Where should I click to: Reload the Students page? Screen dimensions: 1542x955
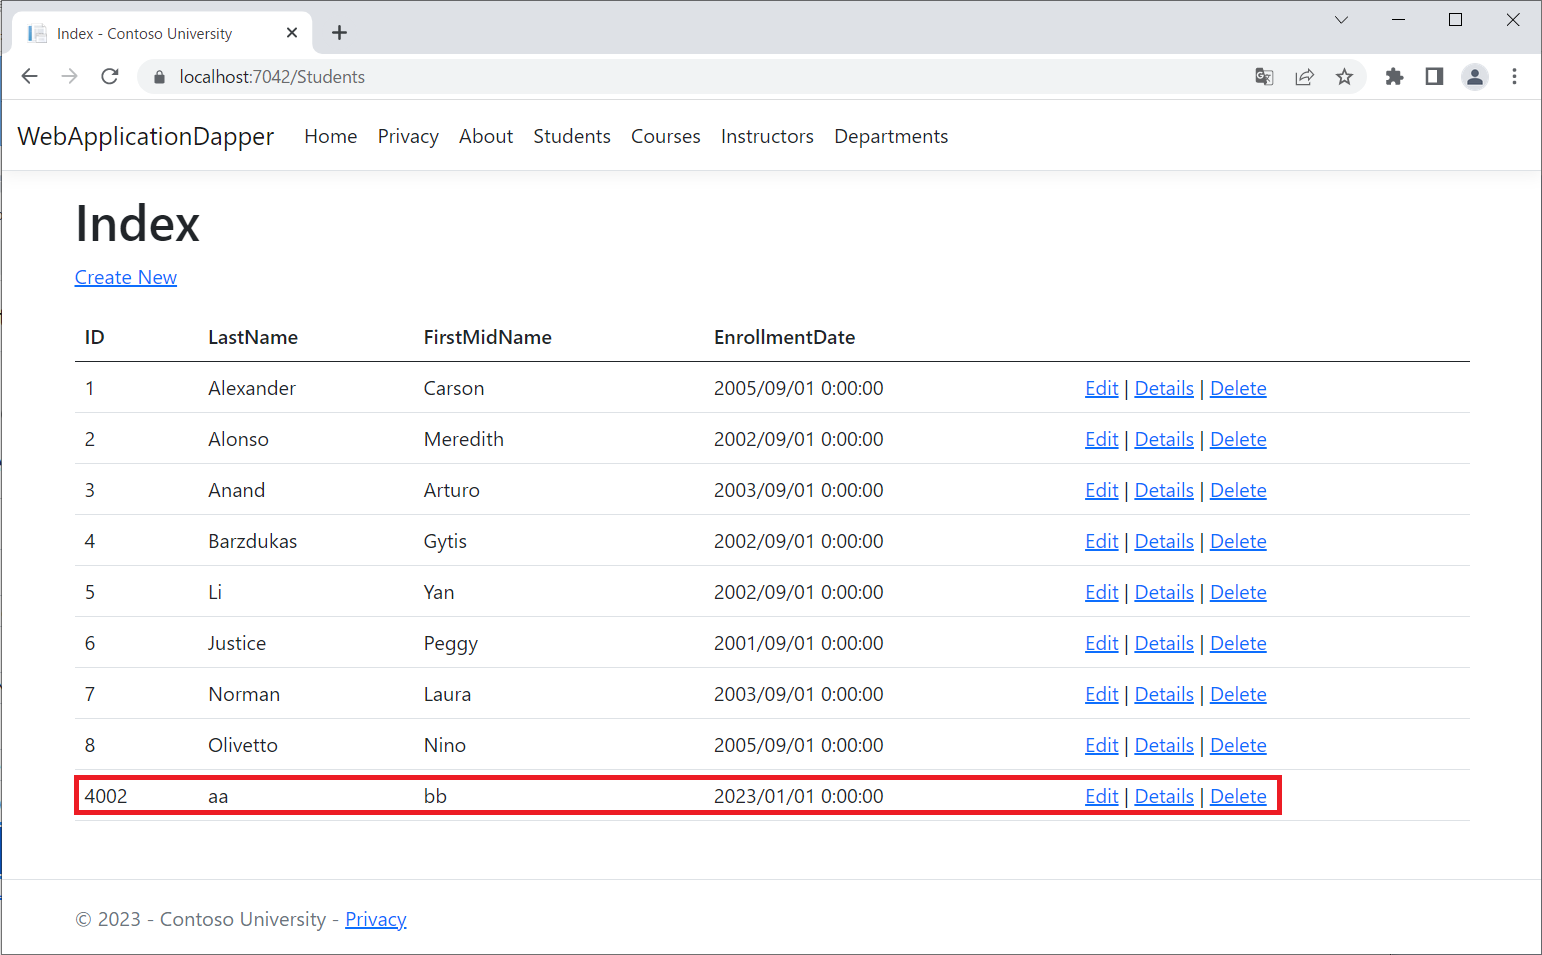[x=110, y=77]
